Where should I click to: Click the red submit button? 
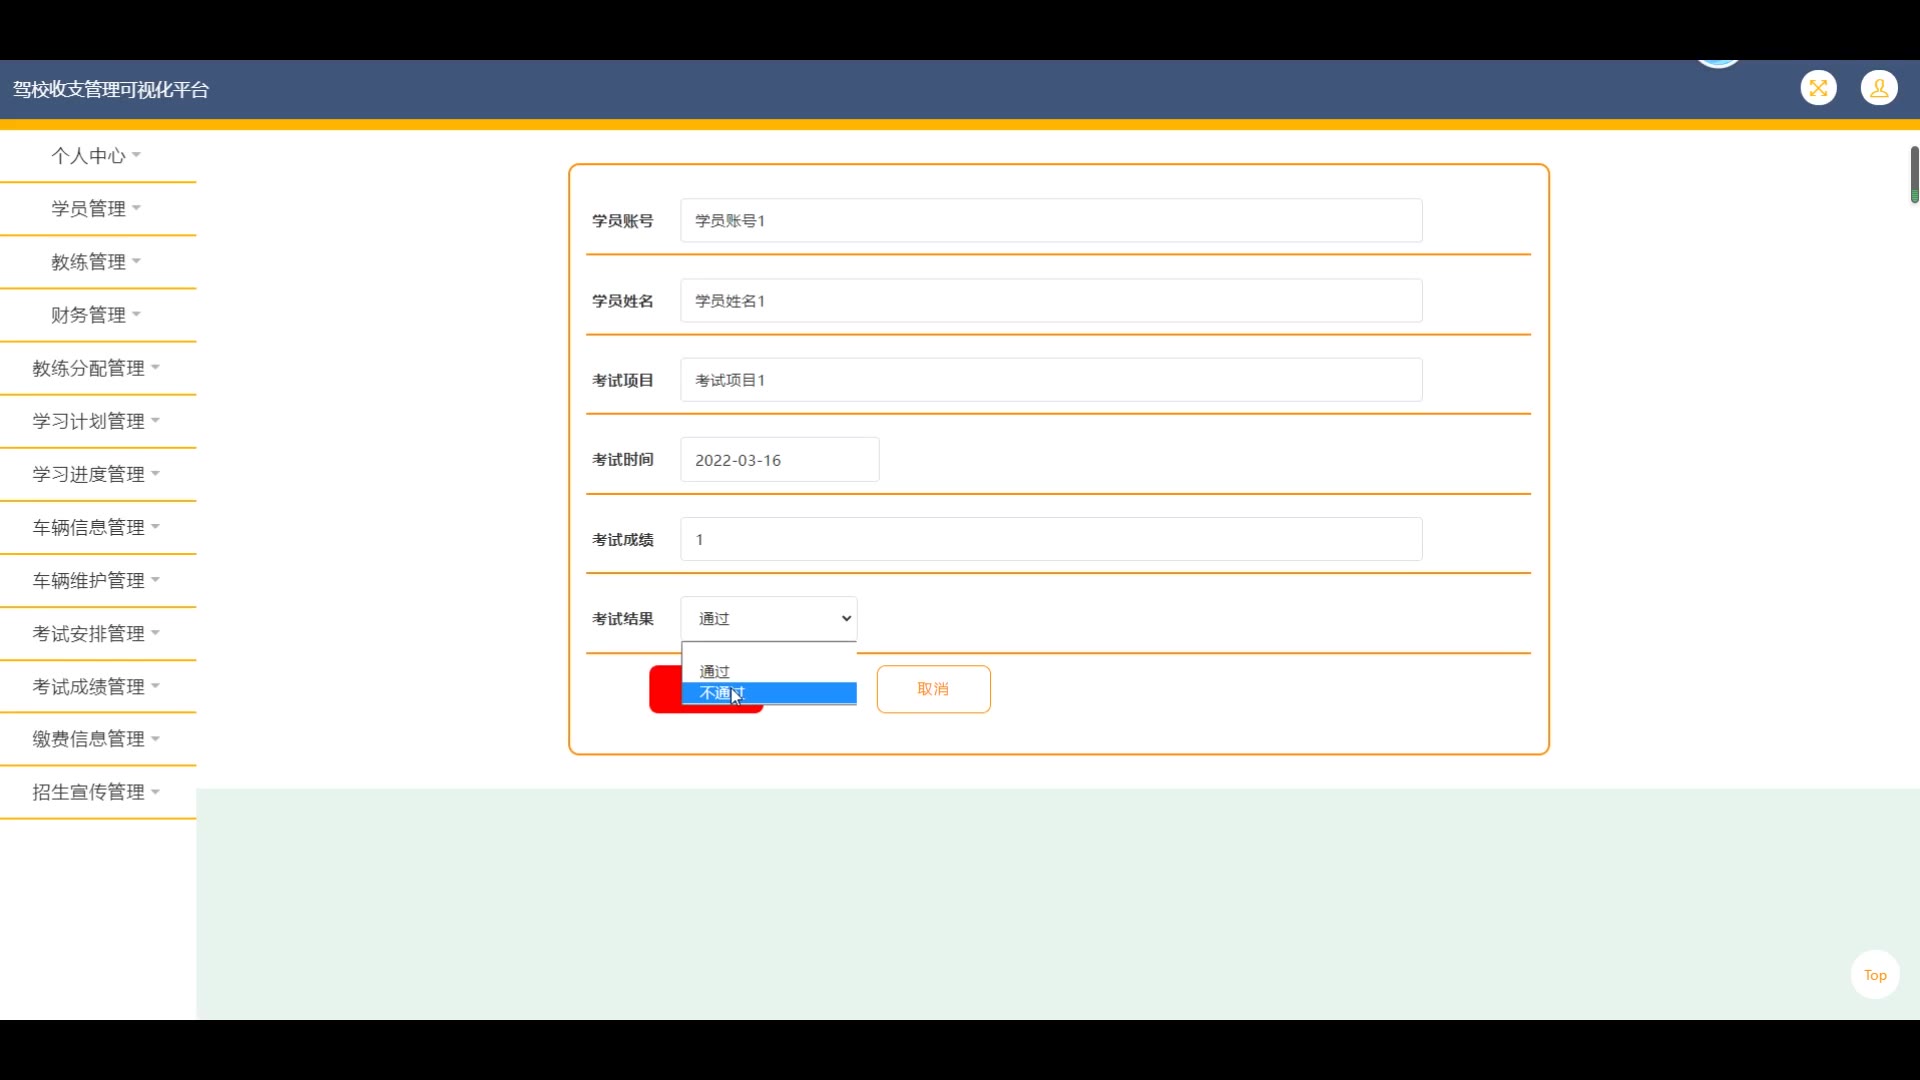[664, 689]
